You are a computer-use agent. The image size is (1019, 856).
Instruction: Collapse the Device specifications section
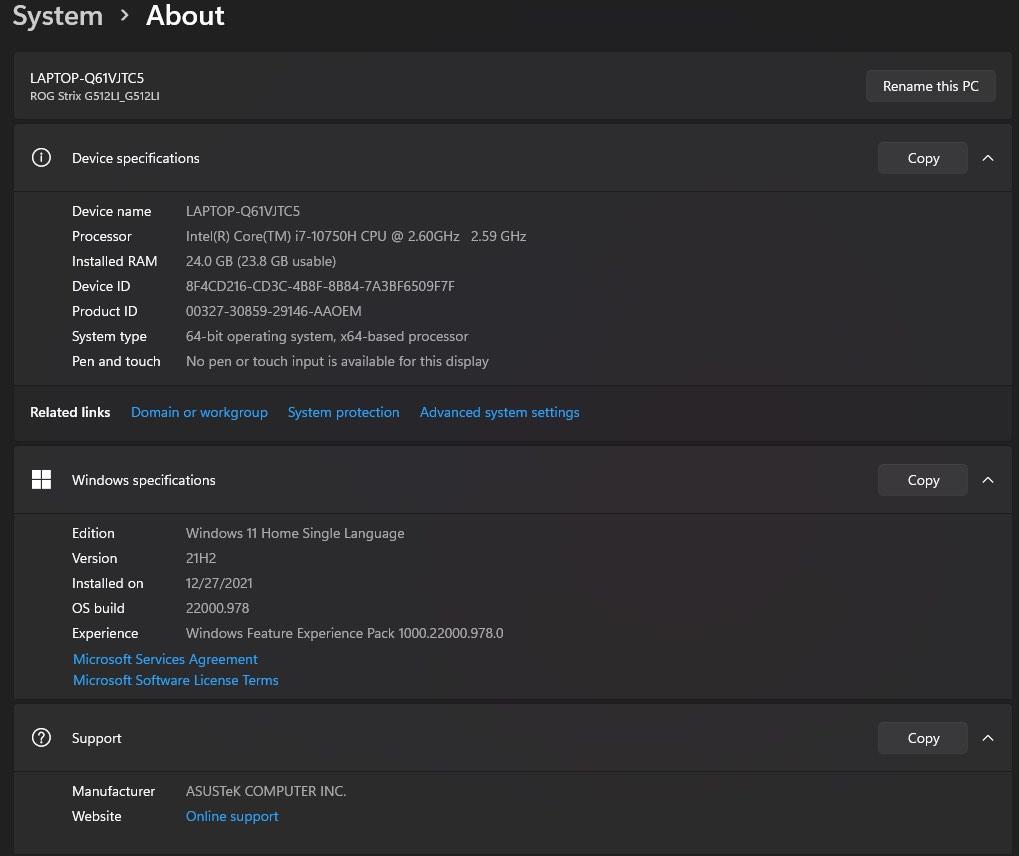coord(988,158)
